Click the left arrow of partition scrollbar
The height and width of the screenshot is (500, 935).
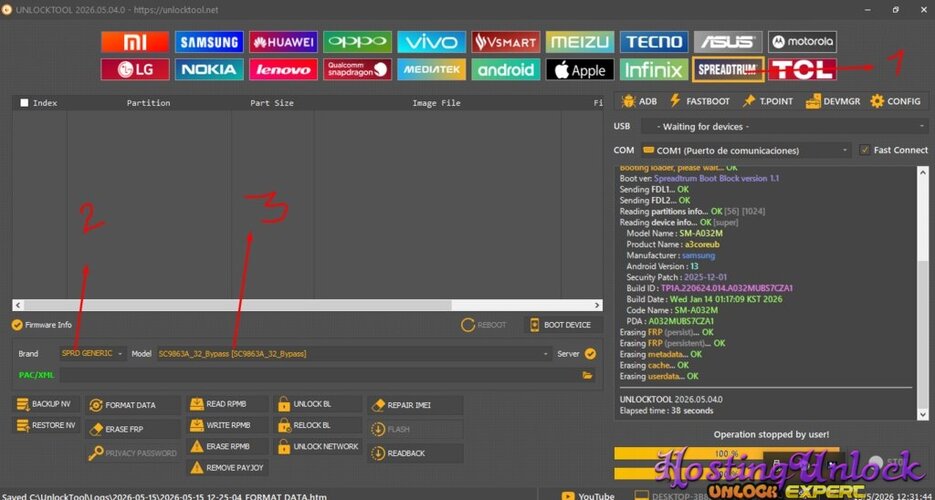tap(18, 305)
